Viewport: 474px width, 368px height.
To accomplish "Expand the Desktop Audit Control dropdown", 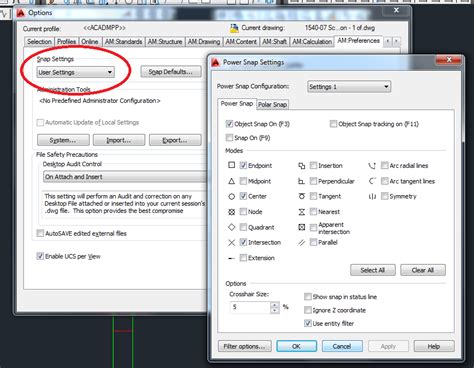I will point(125,177).
